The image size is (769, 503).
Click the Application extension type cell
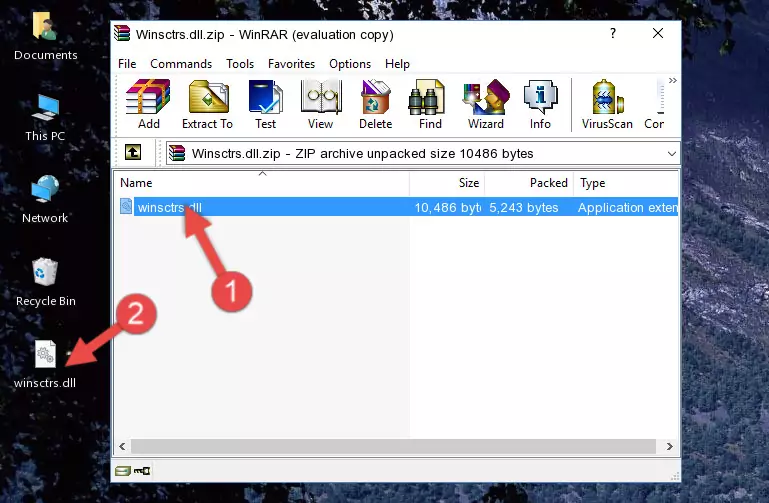[628, 207]
